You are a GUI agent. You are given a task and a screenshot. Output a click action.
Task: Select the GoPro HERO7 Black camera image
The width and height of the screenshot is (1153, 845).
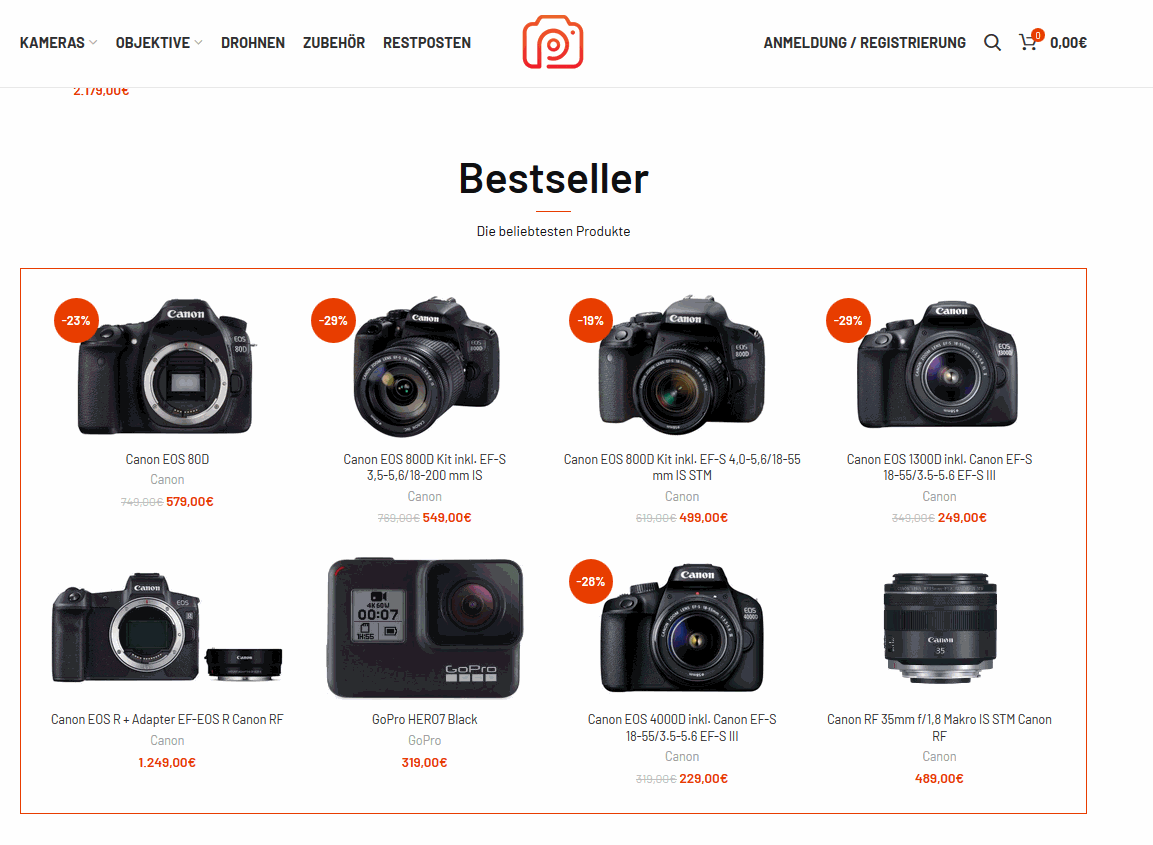pos(424,627)
